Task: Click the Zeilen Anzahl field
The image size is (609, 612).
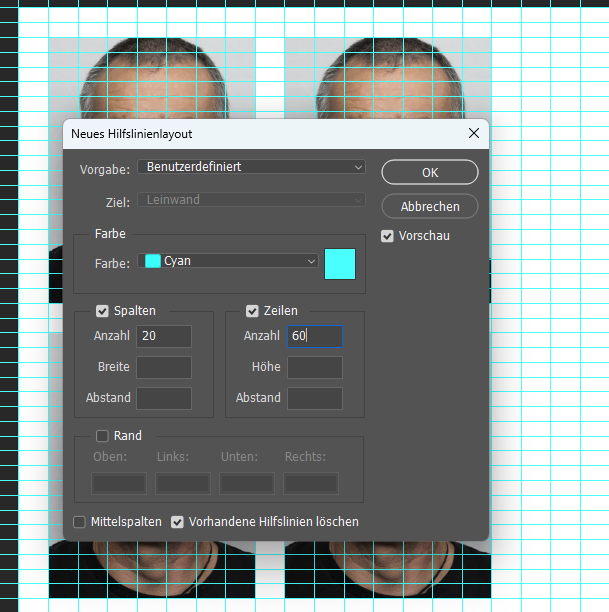Action: [315, 336]
